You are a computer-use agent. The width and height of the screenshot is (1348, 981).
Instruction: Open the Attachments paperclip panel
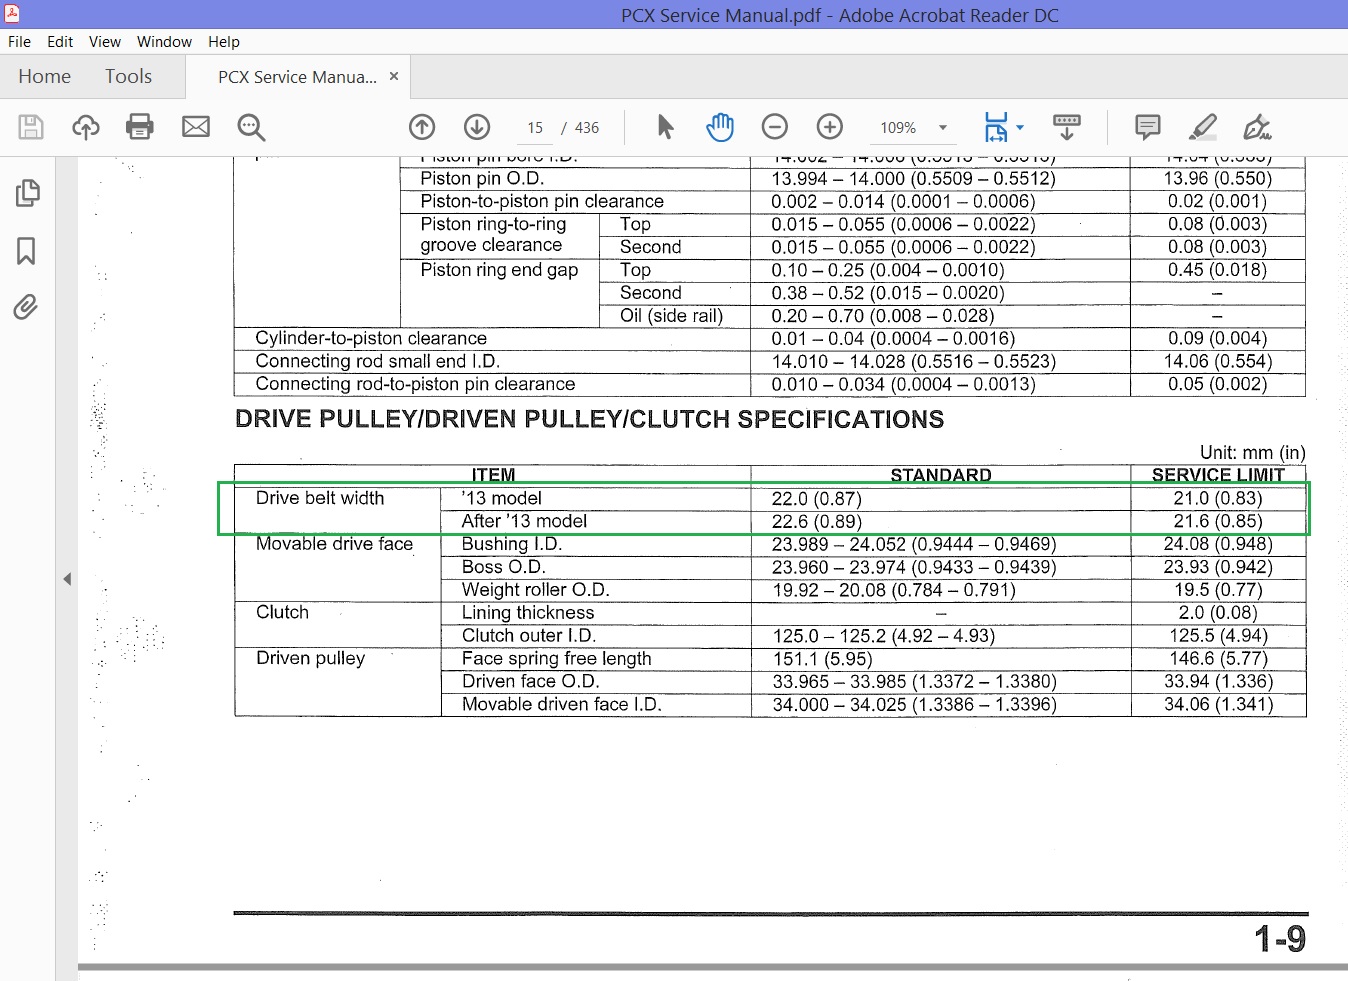coord(26,307)
